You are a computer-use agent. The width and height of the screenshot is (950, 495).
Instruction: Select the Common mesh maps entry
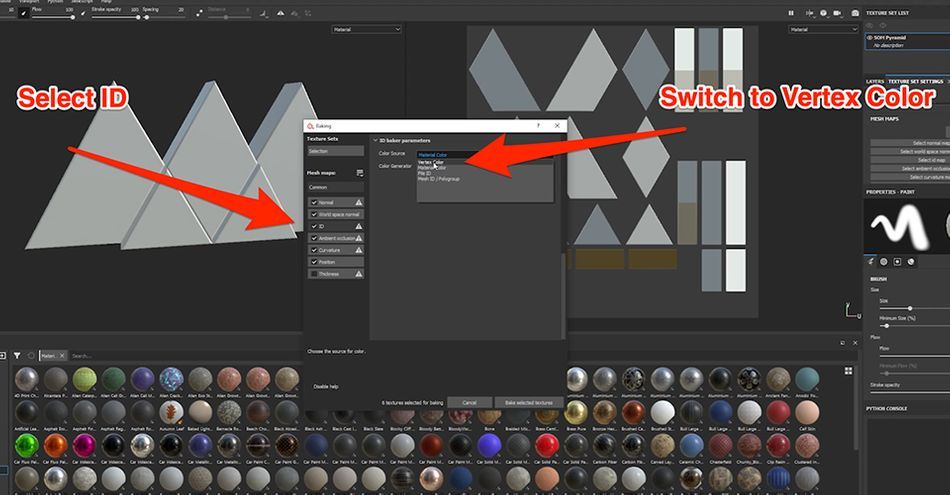[336, 187]
